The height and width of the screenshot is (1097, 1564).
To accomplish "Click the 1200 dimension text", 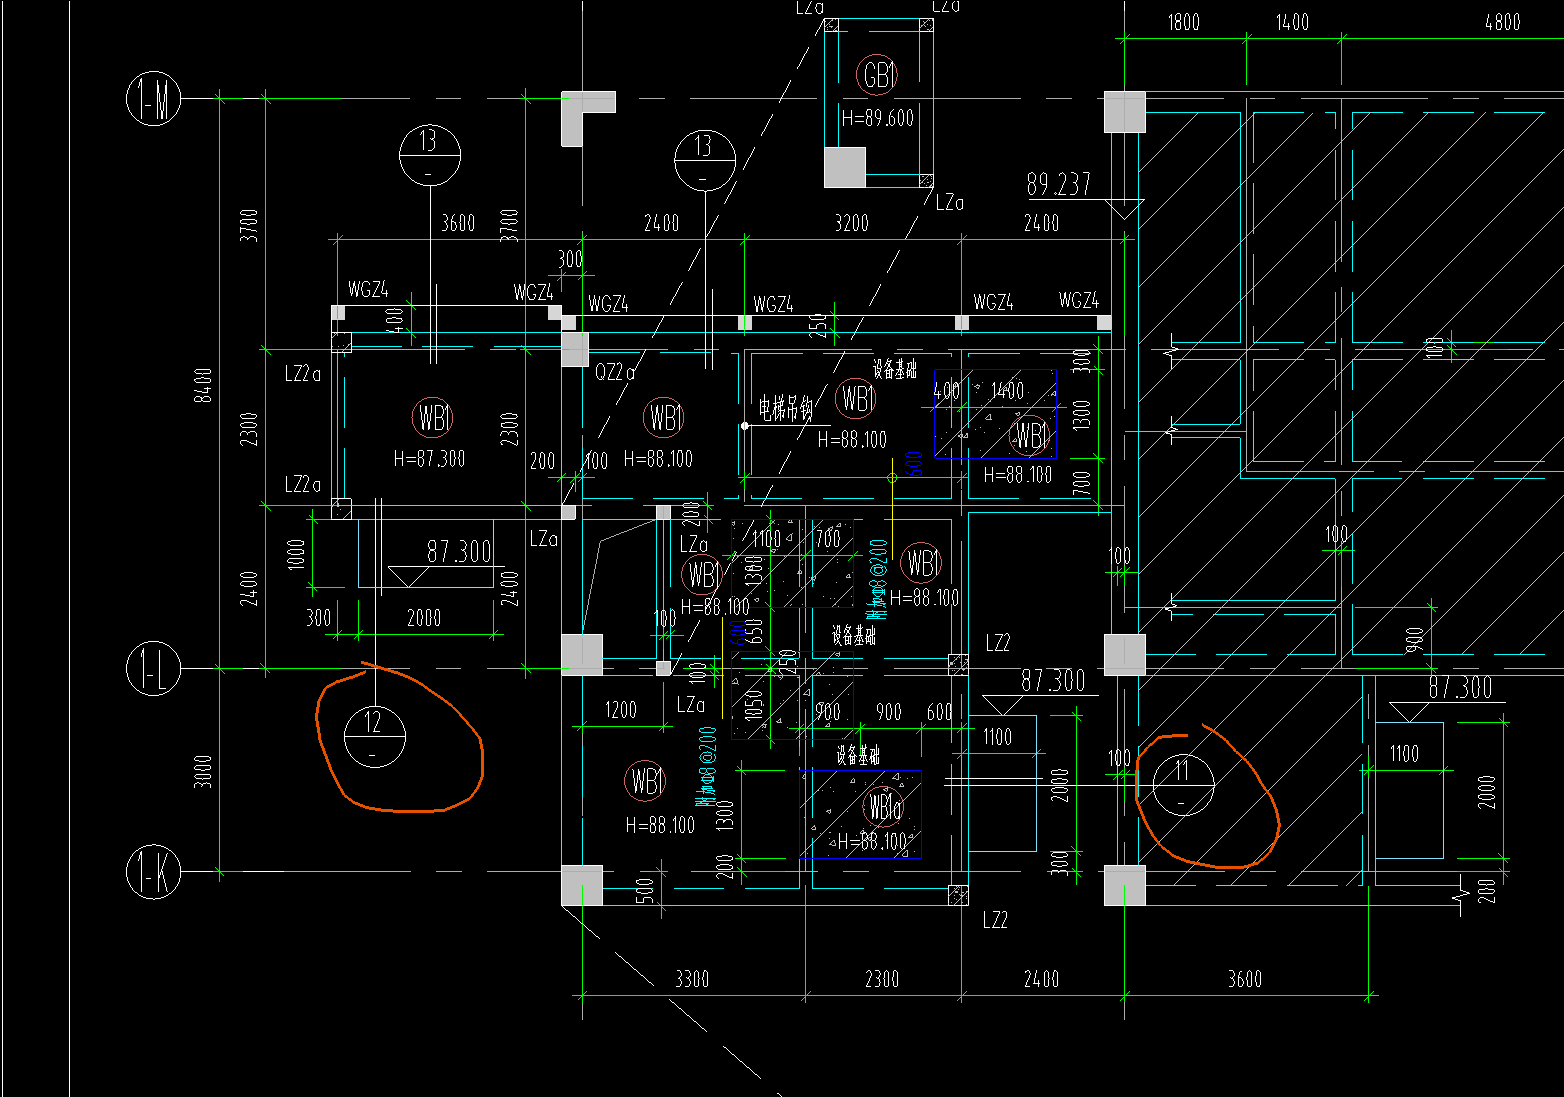I will [620, 710].
